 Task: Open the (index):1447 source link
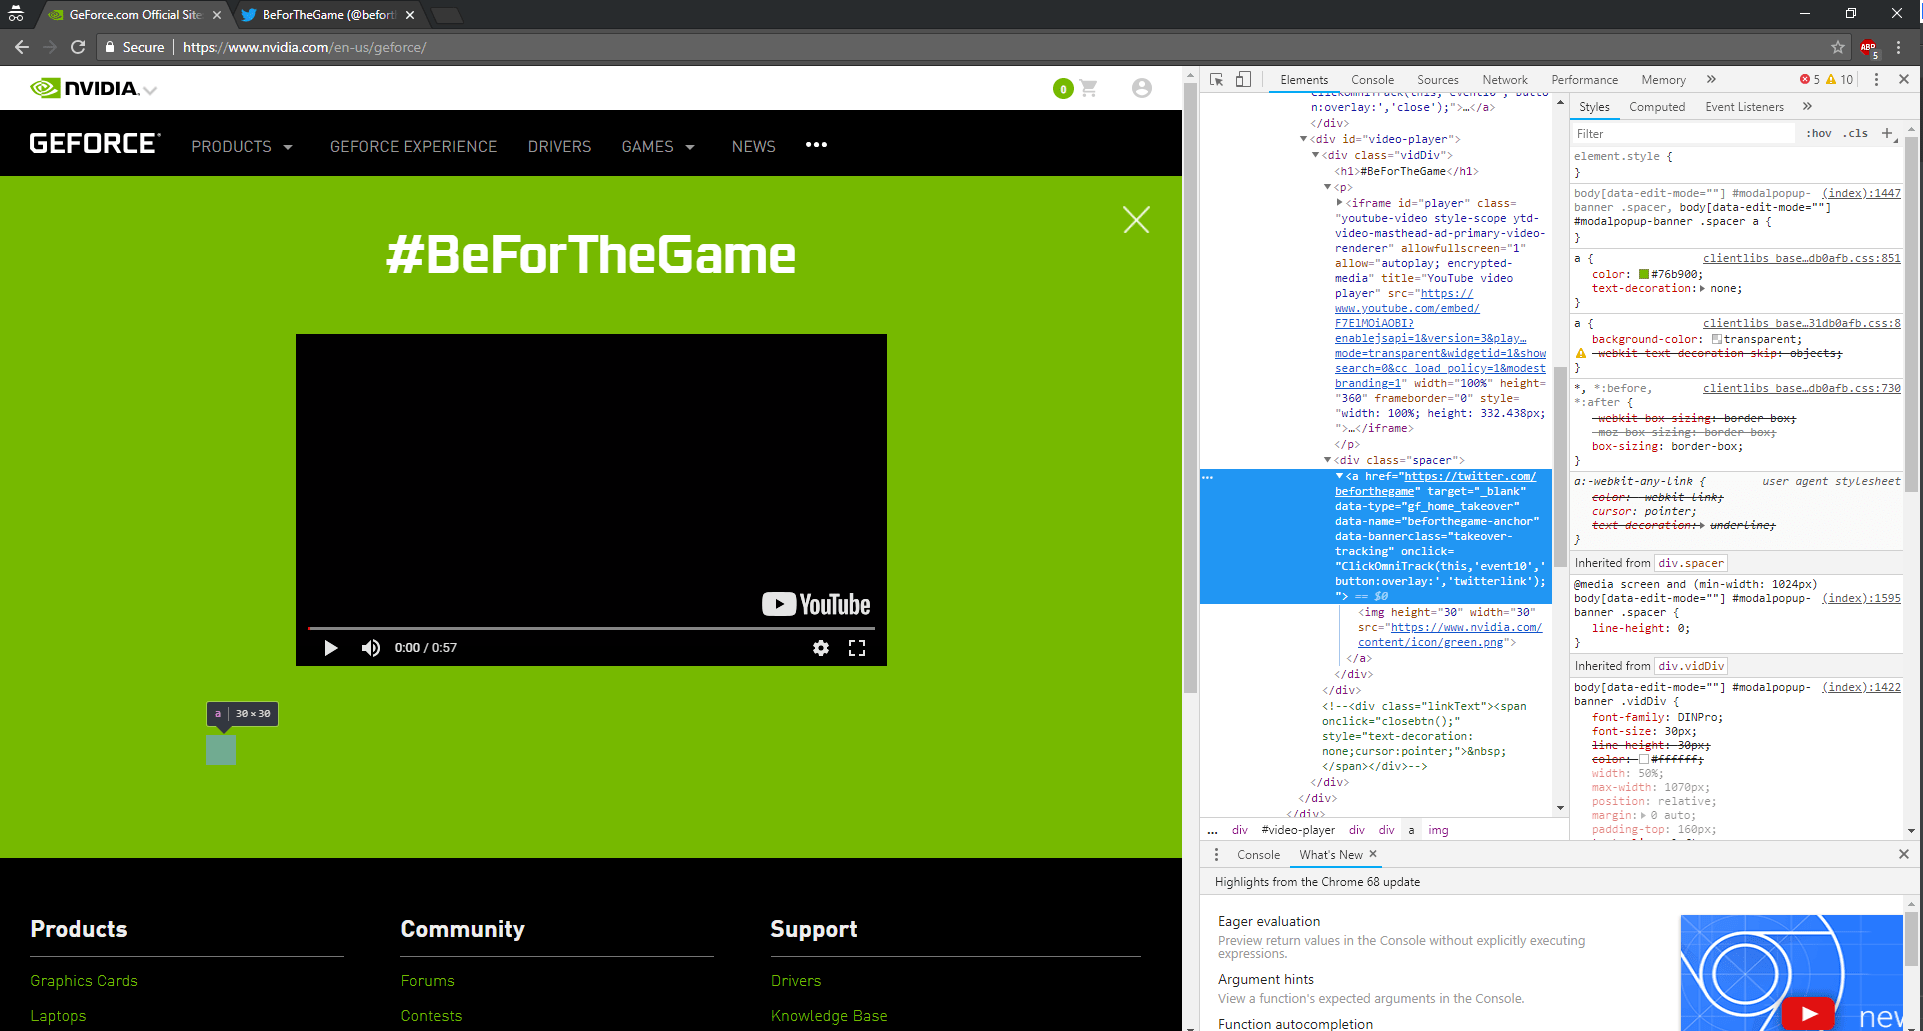click(x=1861, y=193)
